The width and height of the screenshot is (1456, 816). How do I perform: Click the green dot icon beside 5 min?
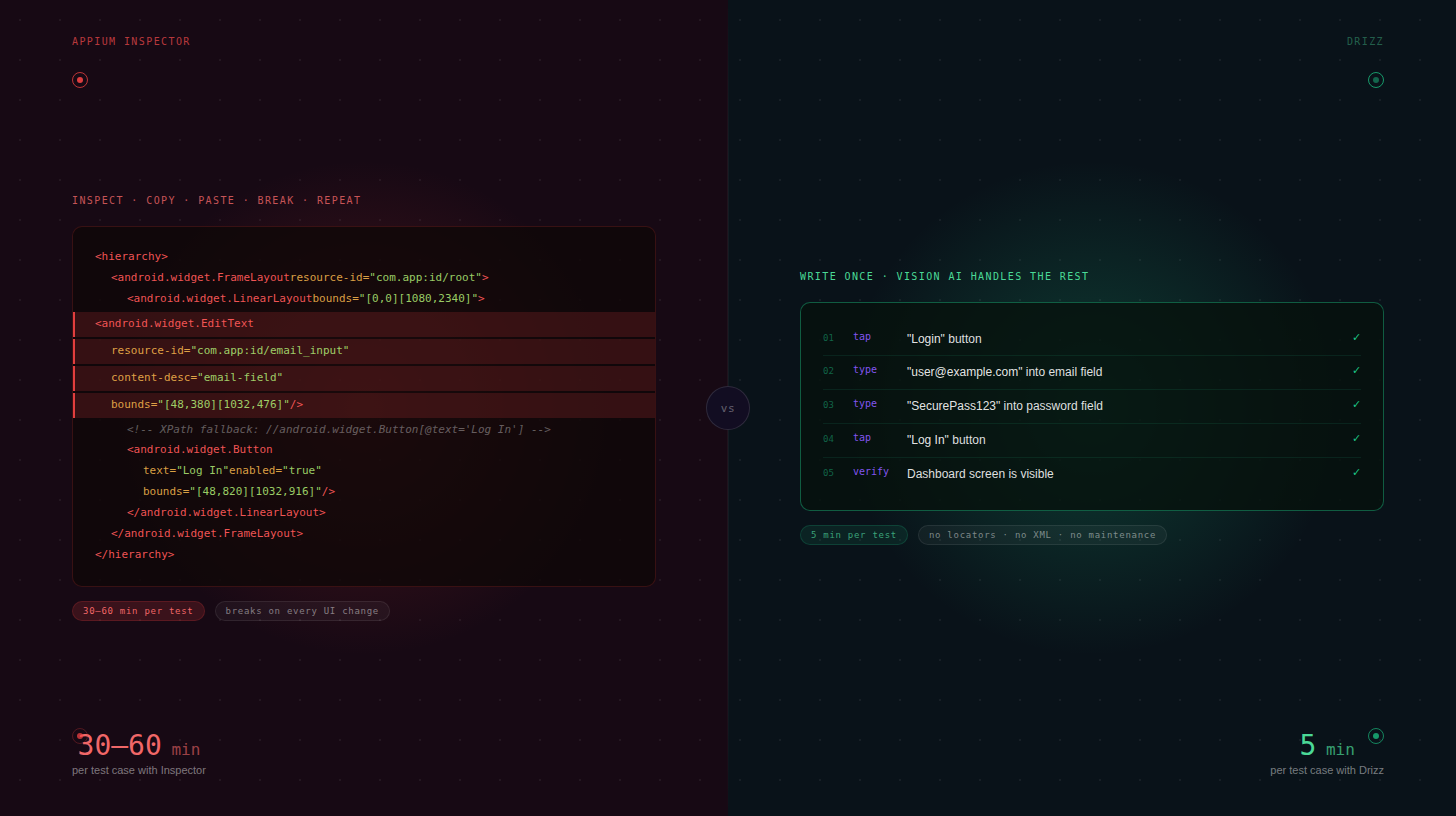click(1376, 736)
